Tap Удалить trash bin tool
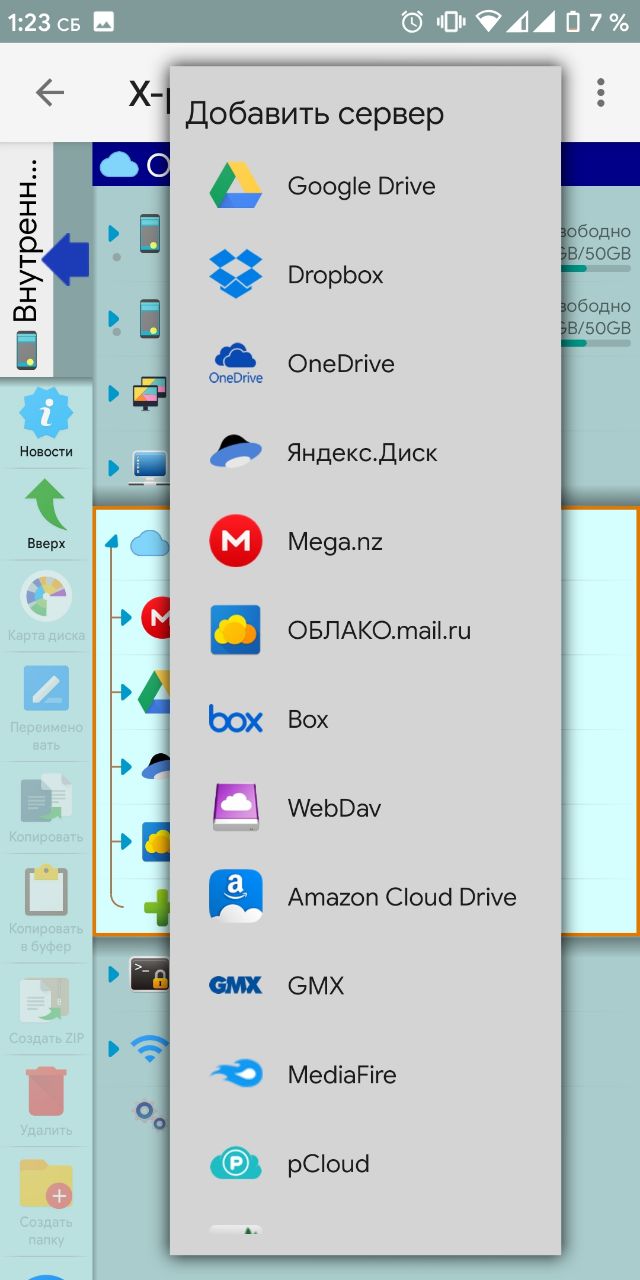 46,1101
